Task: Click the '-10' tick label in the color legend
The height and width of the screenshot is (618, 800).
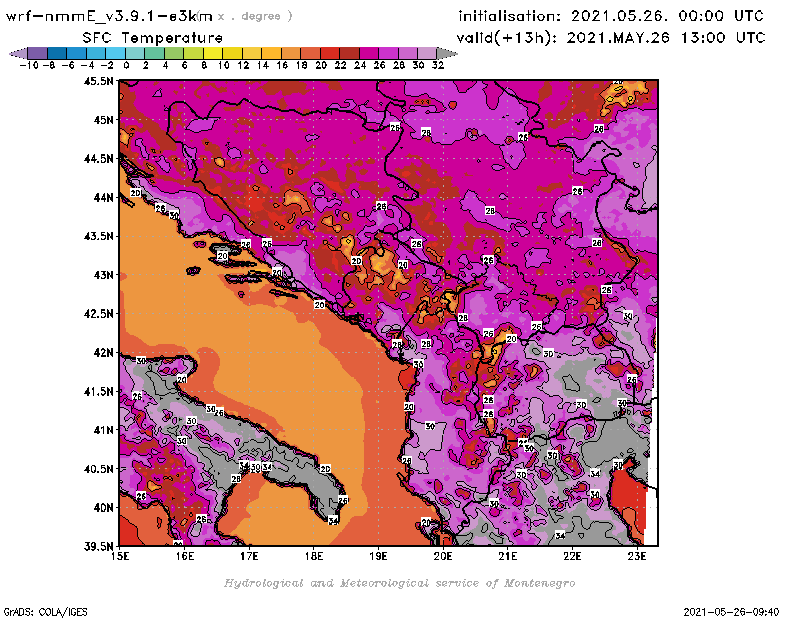Action: [29, 65]
